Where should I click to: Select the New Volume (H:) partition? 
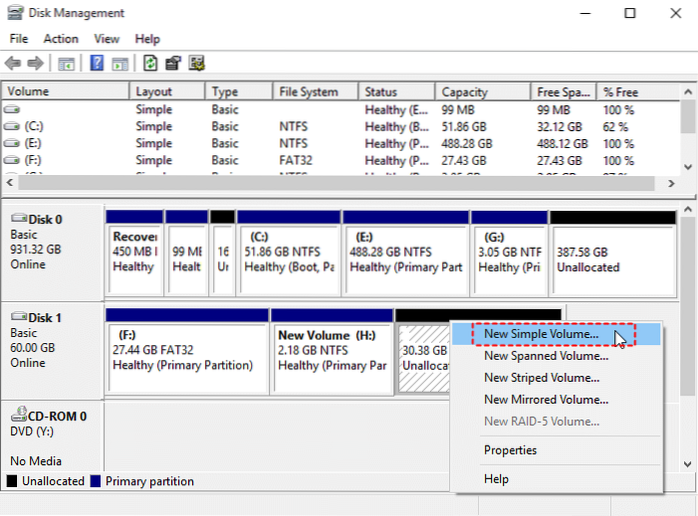[x=332, y=351]
